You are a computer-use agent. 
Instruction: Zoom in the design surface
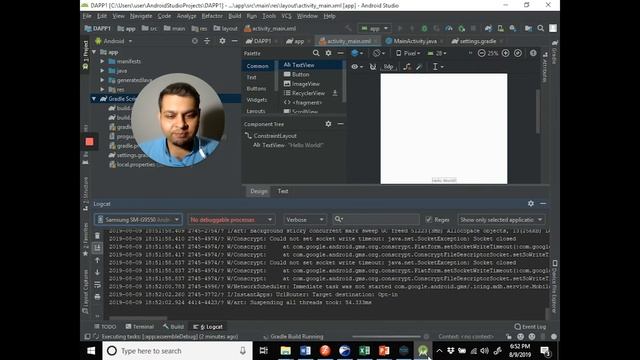(x=505, y=53)
